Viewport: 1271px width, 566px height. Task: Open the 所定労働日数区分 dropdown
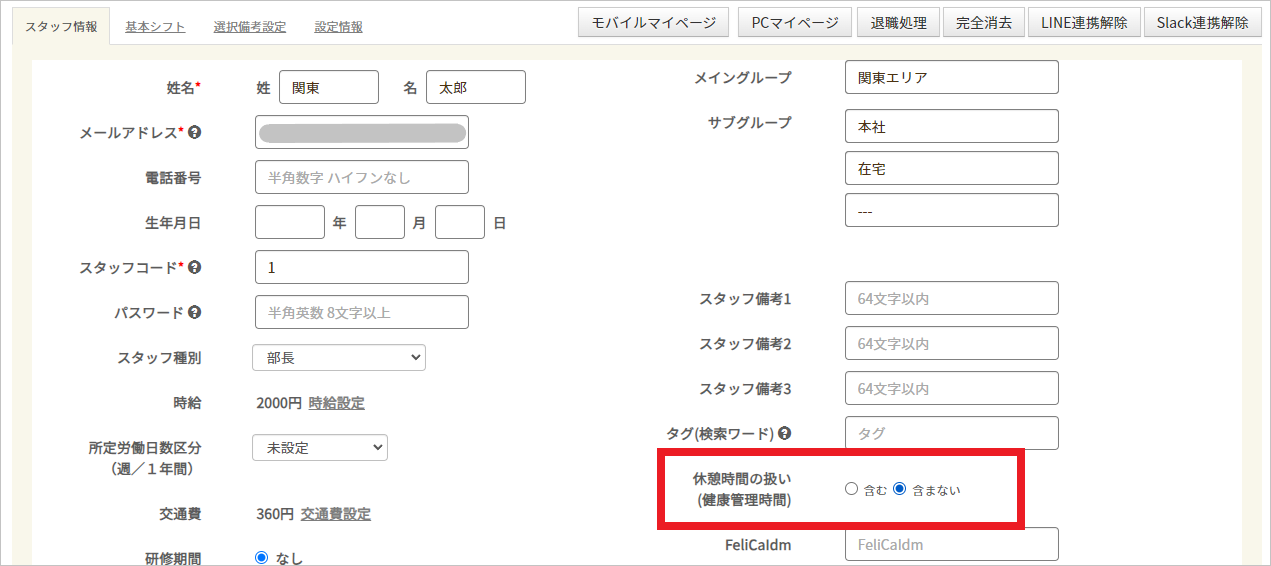320,448
